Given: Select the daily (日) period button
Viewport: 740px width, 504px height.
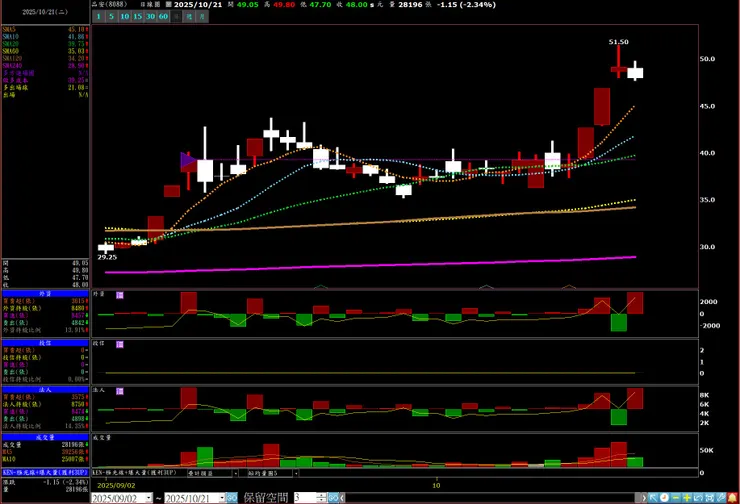Looking at the screenshot, I should [x=176, y=17].
